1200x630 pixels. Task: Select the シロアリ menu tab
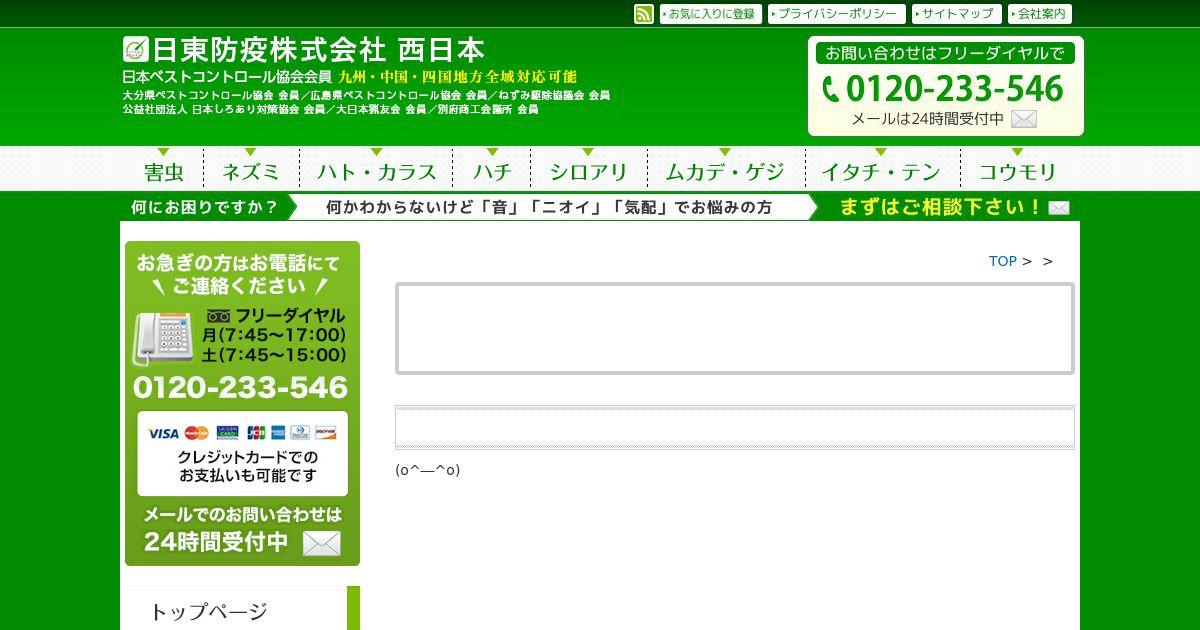(x=588, y=168)
